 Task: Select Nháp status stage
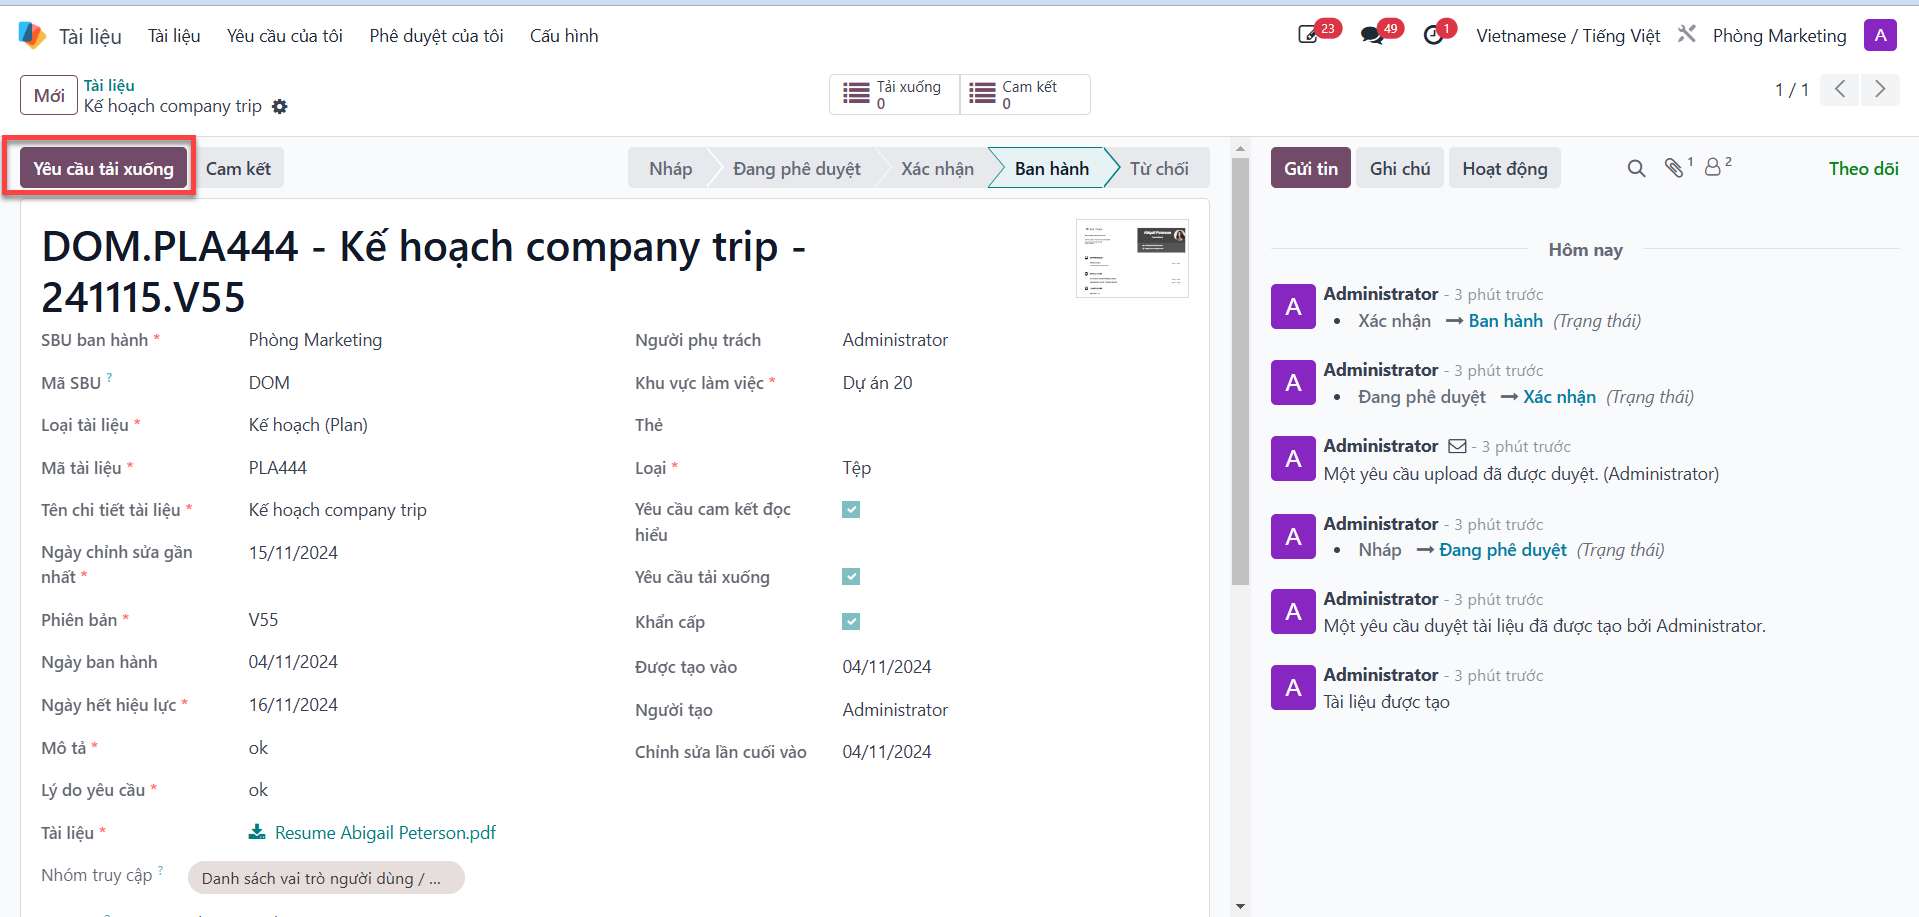click(x=670, y=169)
